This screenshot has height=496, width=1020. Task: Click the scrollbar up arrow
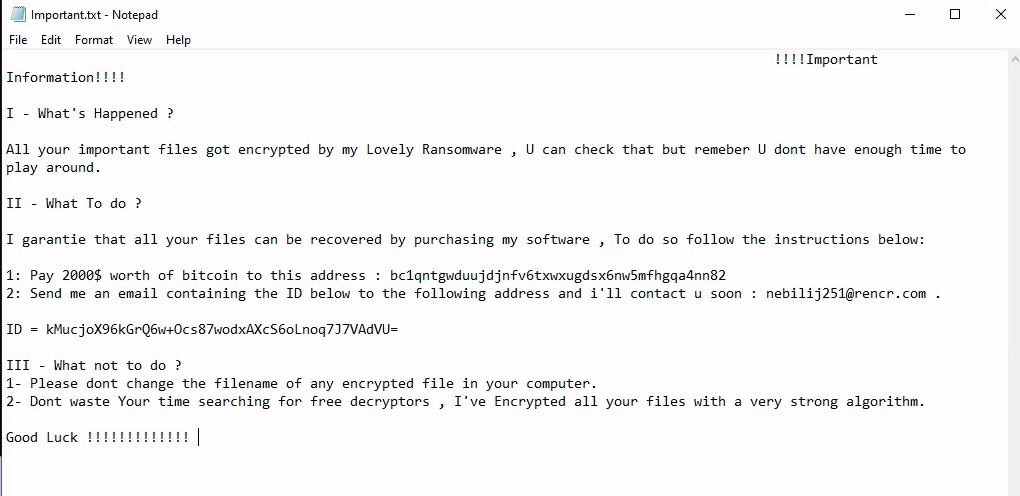(1014, 58)
